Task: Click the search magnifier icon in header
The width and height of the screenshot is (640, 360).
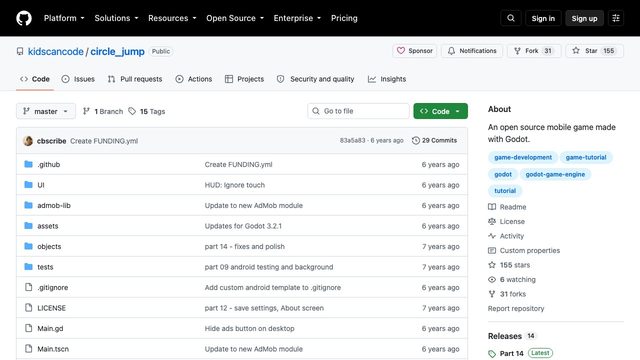Action: (511, 18)
